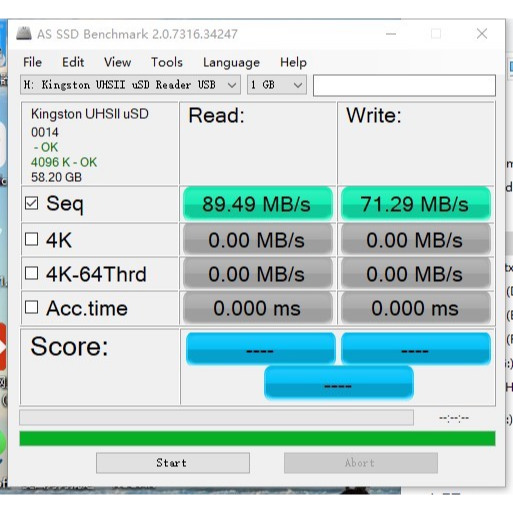
Task: Open the Help menu
Action: [293, 62]
